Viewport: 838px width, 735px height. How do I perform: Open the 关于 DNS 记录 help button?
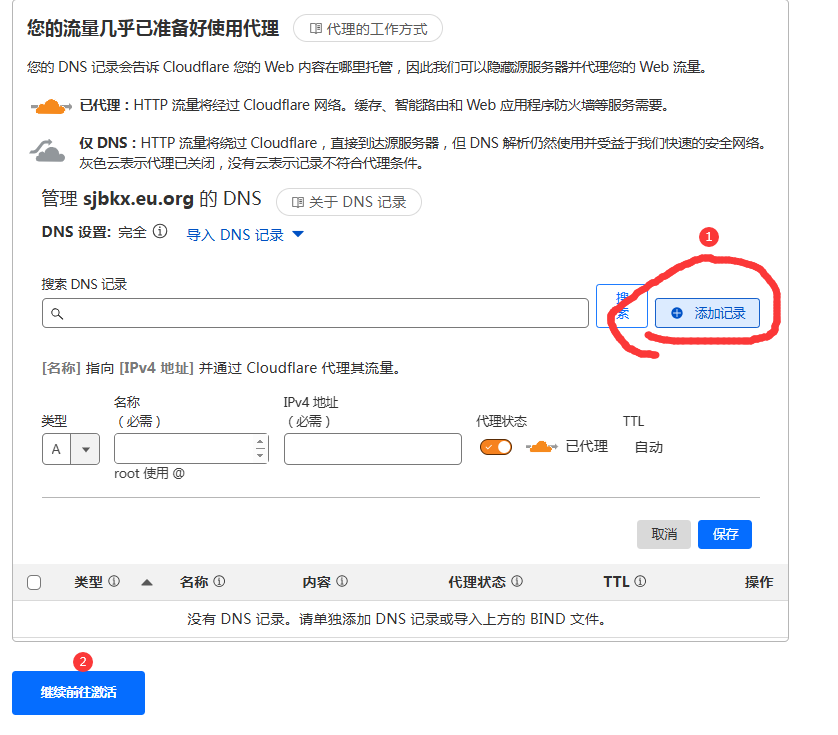click(x=348, y=202)
